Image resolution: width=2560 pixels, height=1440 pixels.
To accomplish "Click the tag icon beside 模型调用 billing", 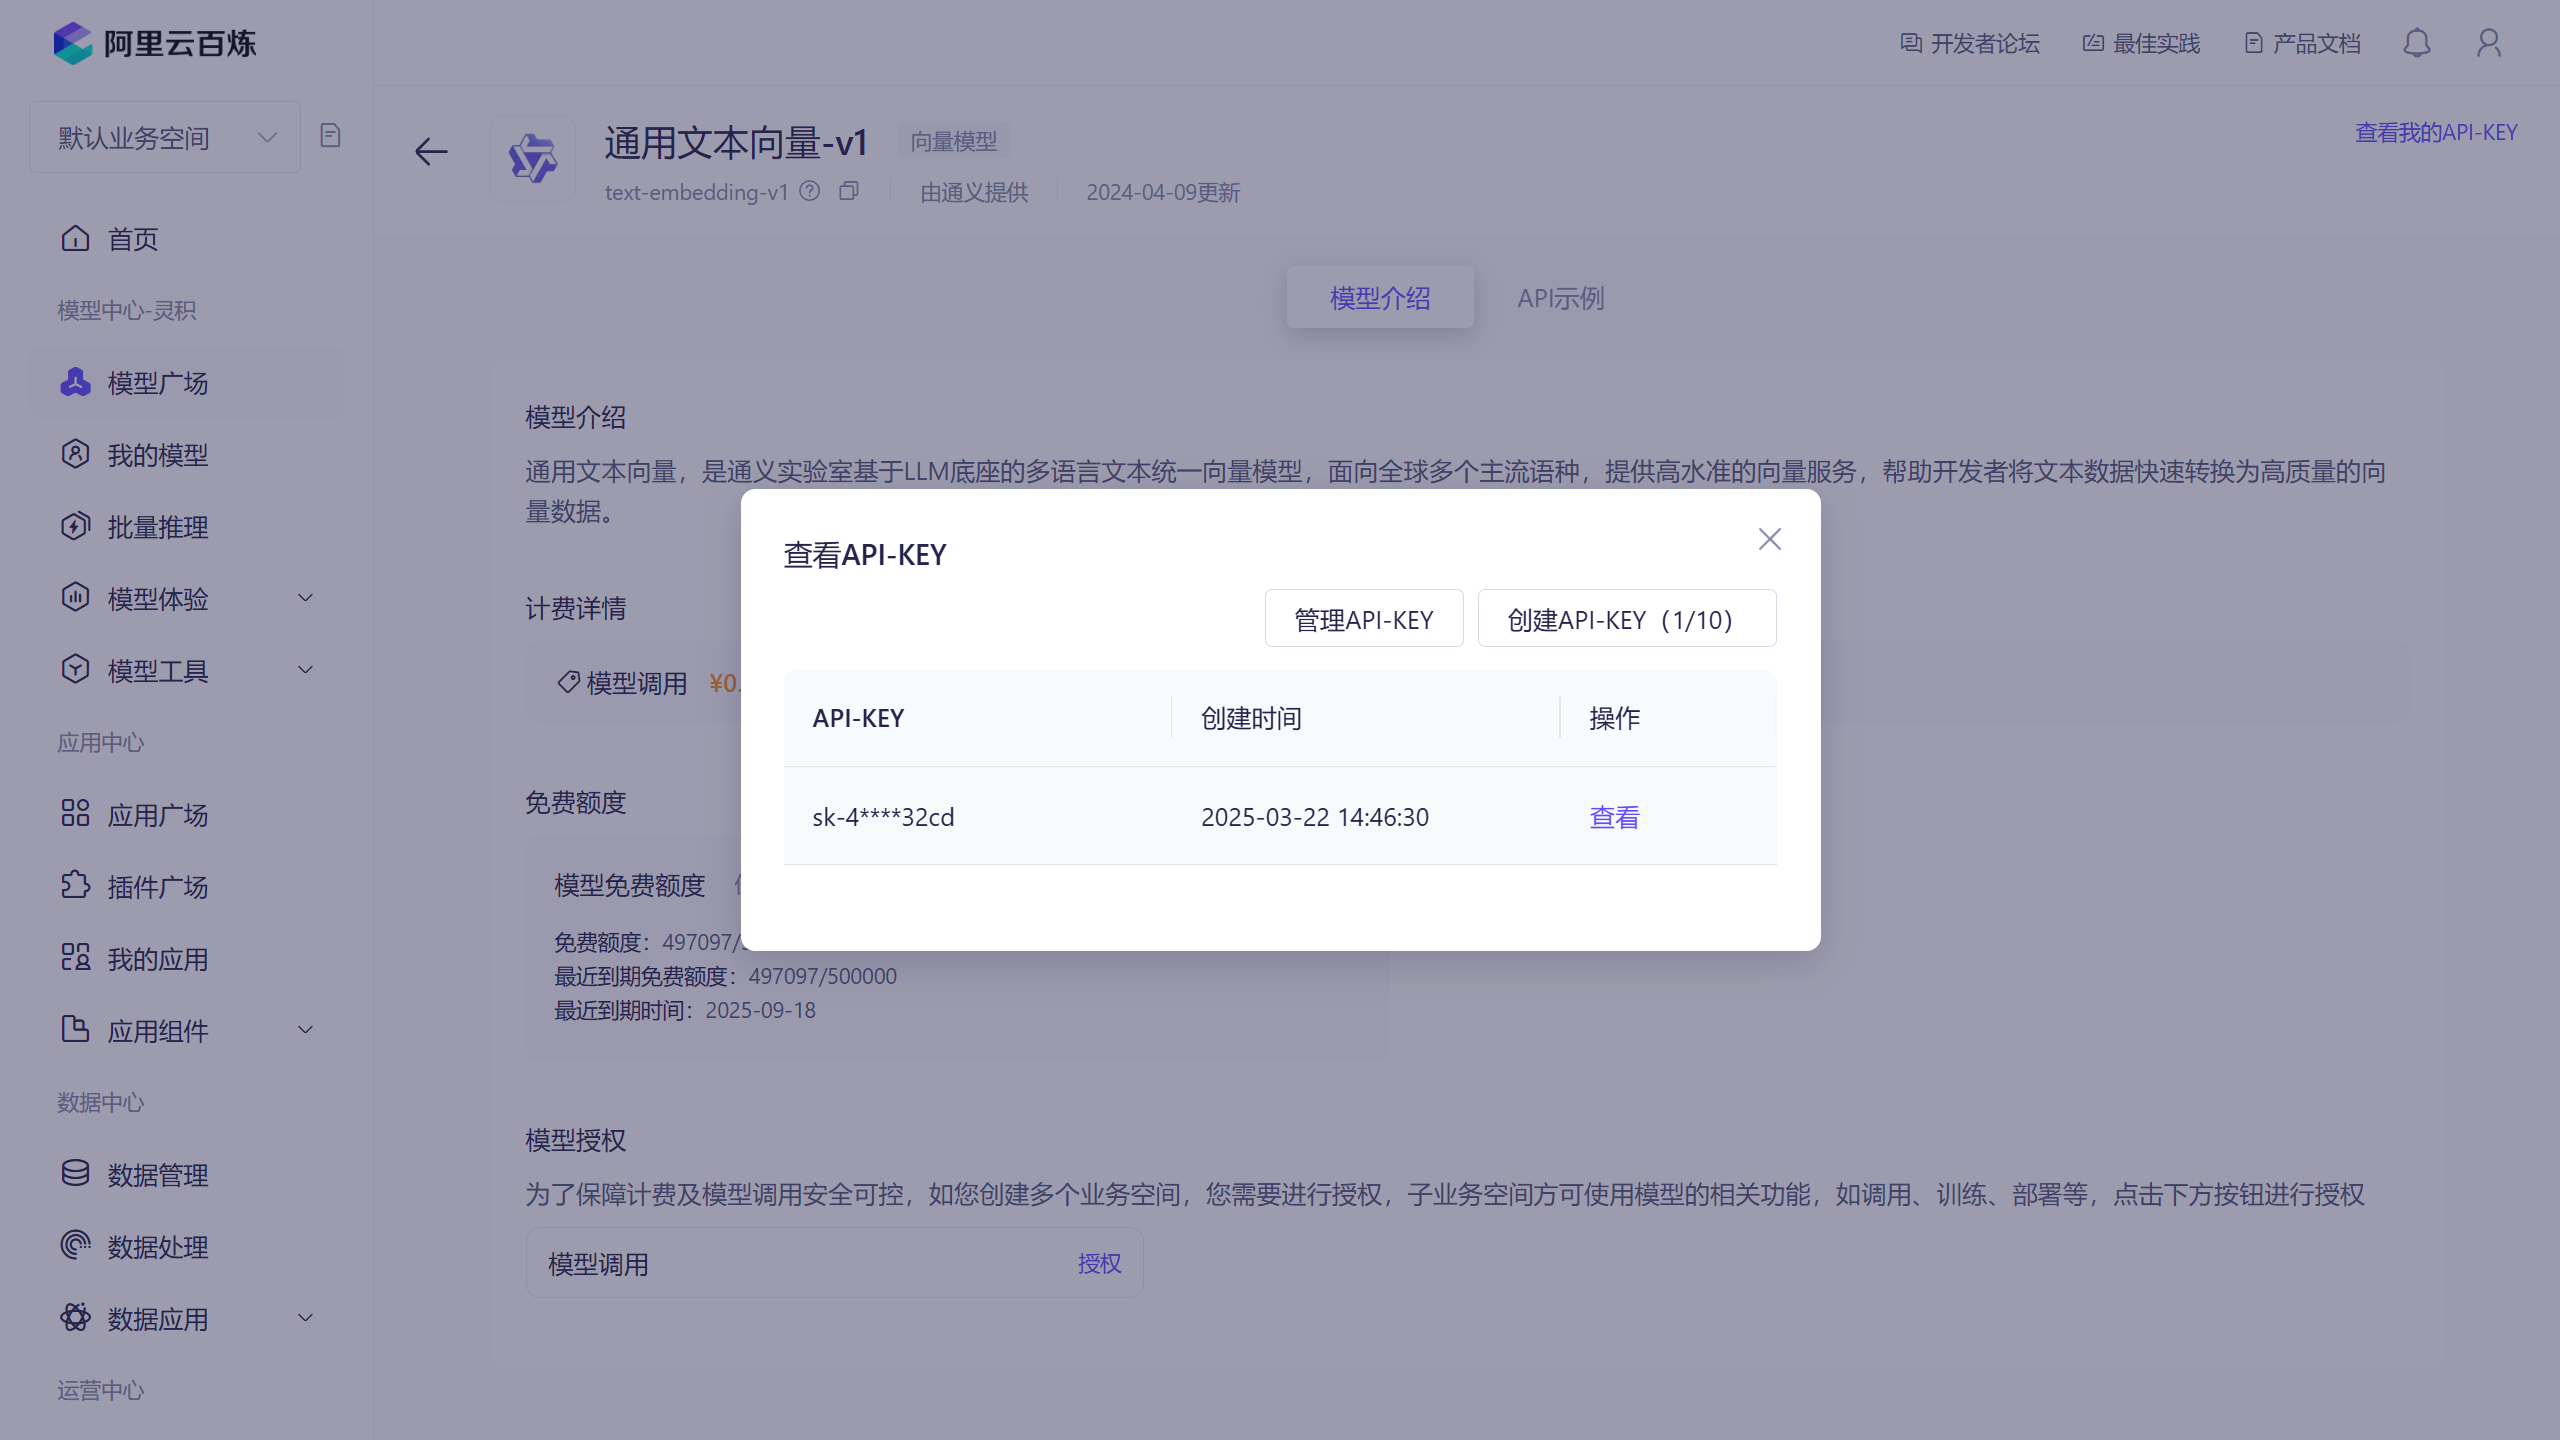I will [x=568, y=683].
